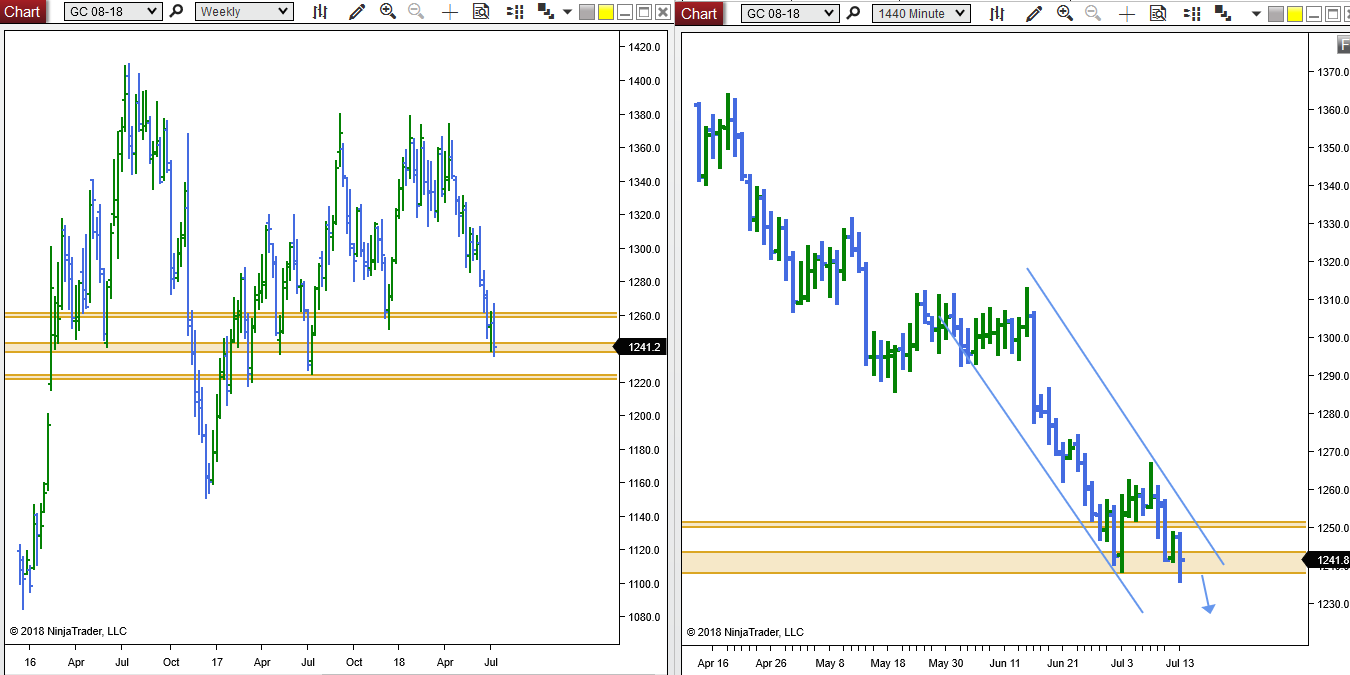Image resolution: width=1350 pixels, height=675 pixels.
Task: Toggle crosshair cursor in Weekly chart
Action: 450,12
